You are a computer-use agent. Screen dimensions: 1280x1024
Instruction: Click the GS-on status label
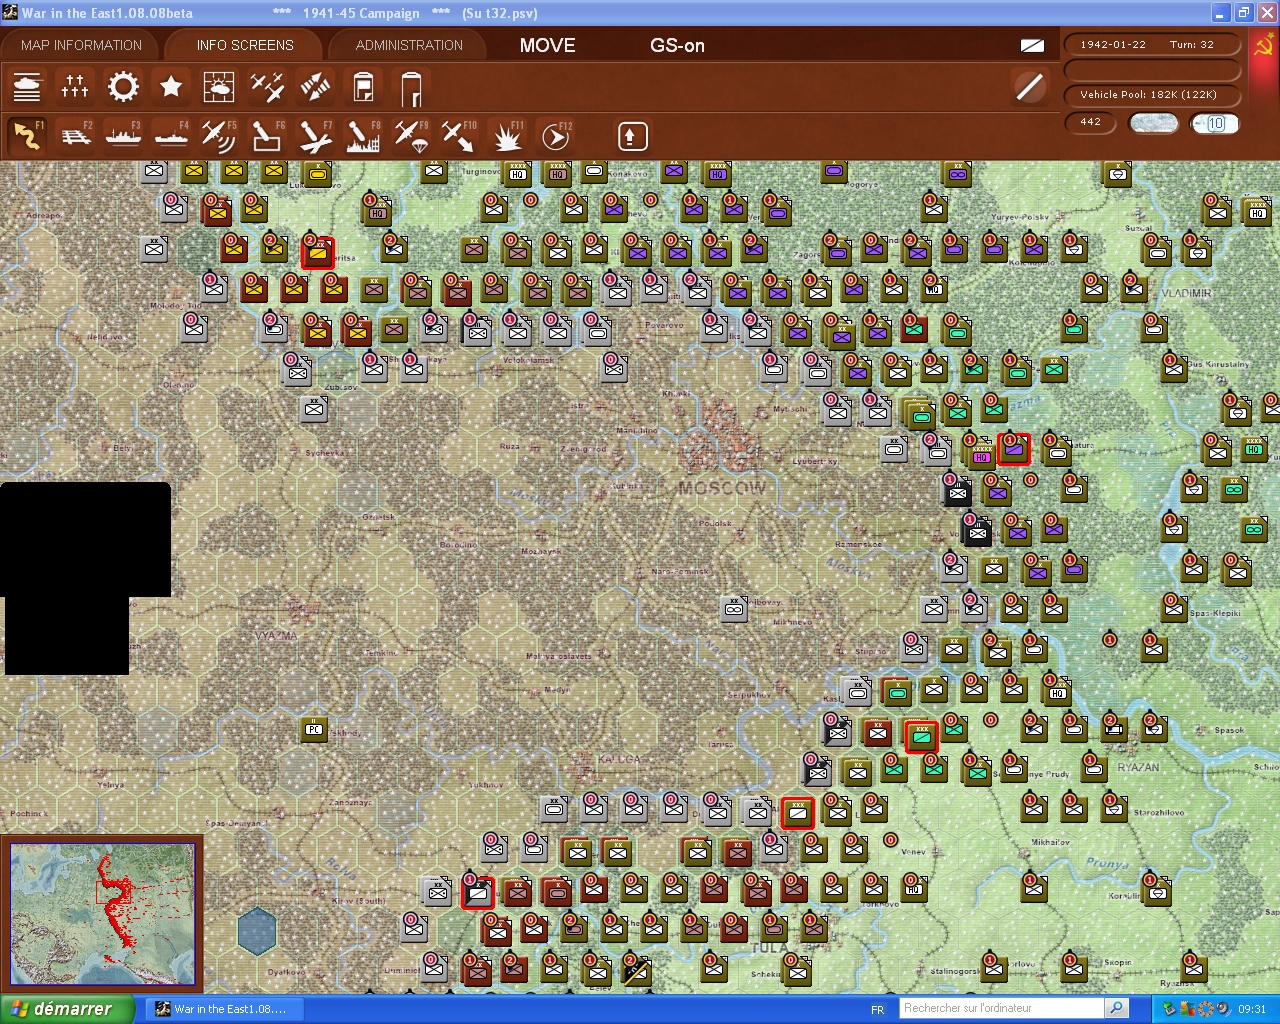click(x=677, y=45)
